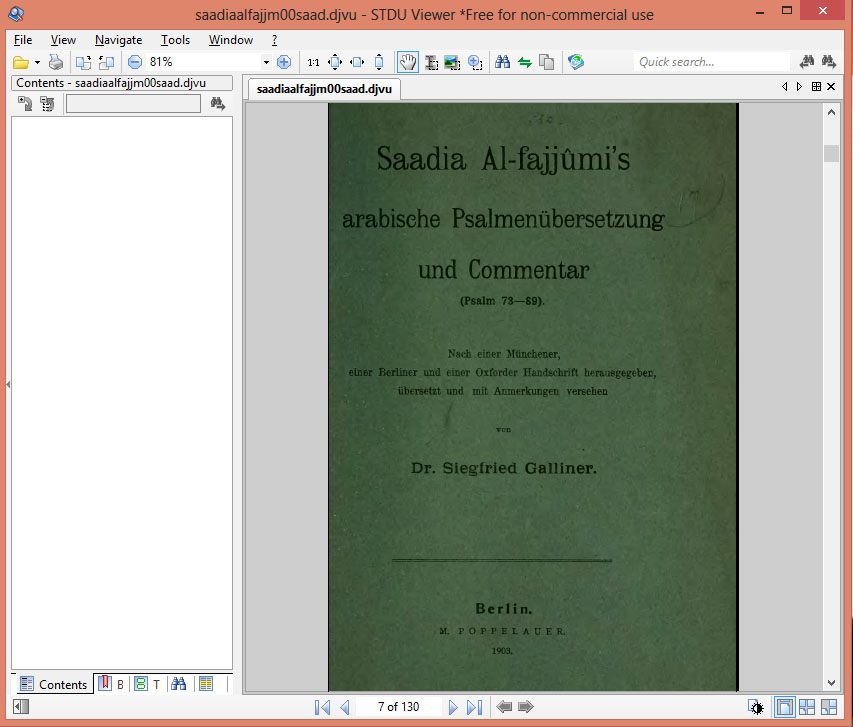This screenshot has height=727, width=853.
Task: Jump to the first page
Action: pyautogui.click(x=322, y=707)
